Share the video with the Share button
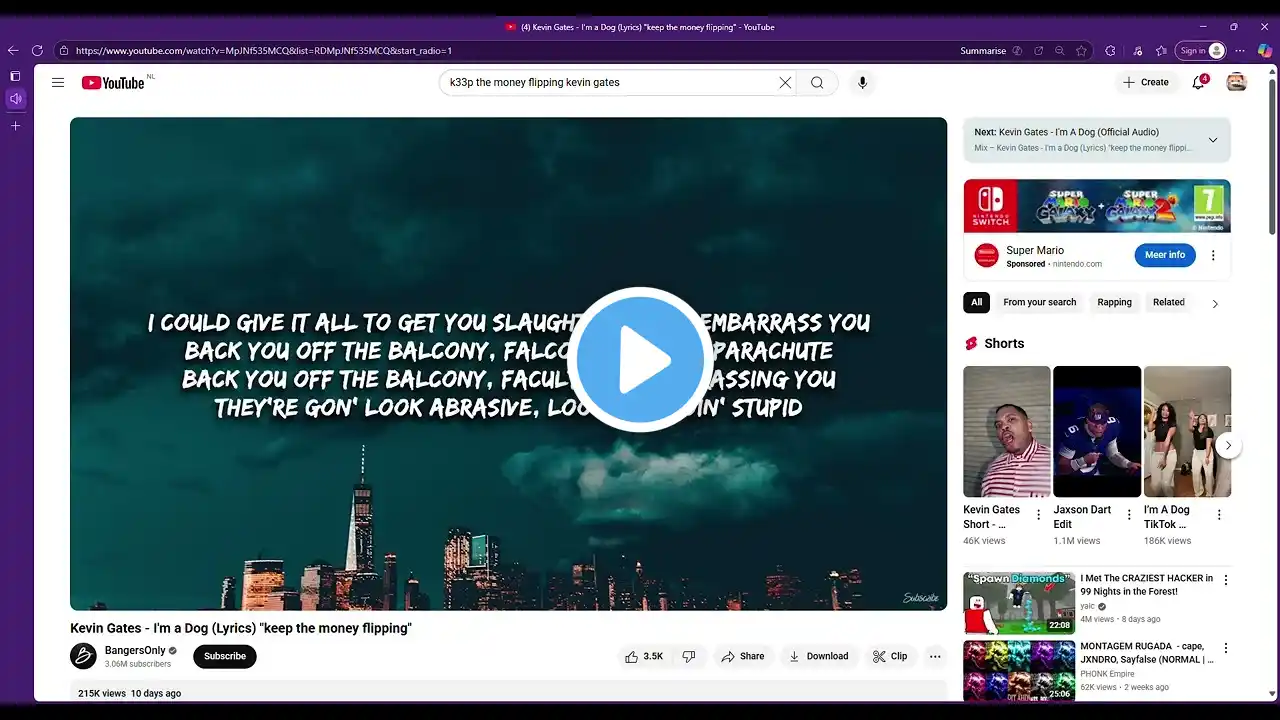Viewport: 1280px width, 720px height. click(x=743, y=656)
